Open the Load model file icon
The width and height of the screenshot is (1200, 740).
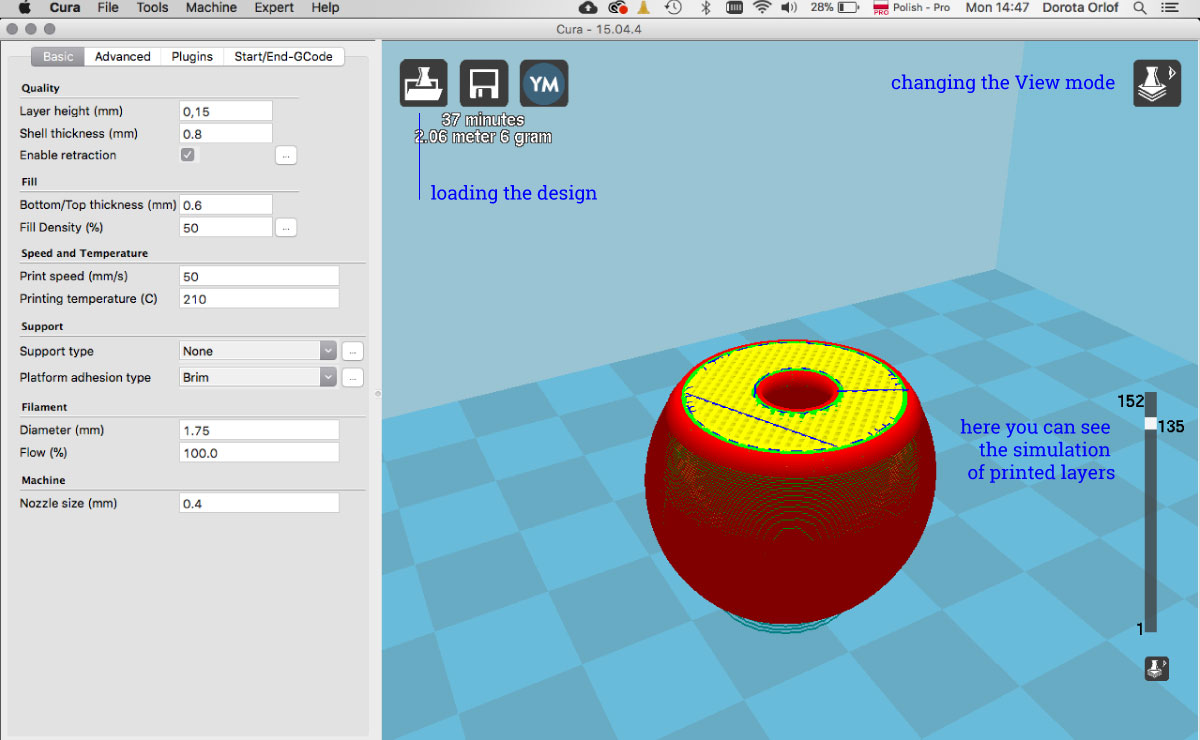click(424, 83)
